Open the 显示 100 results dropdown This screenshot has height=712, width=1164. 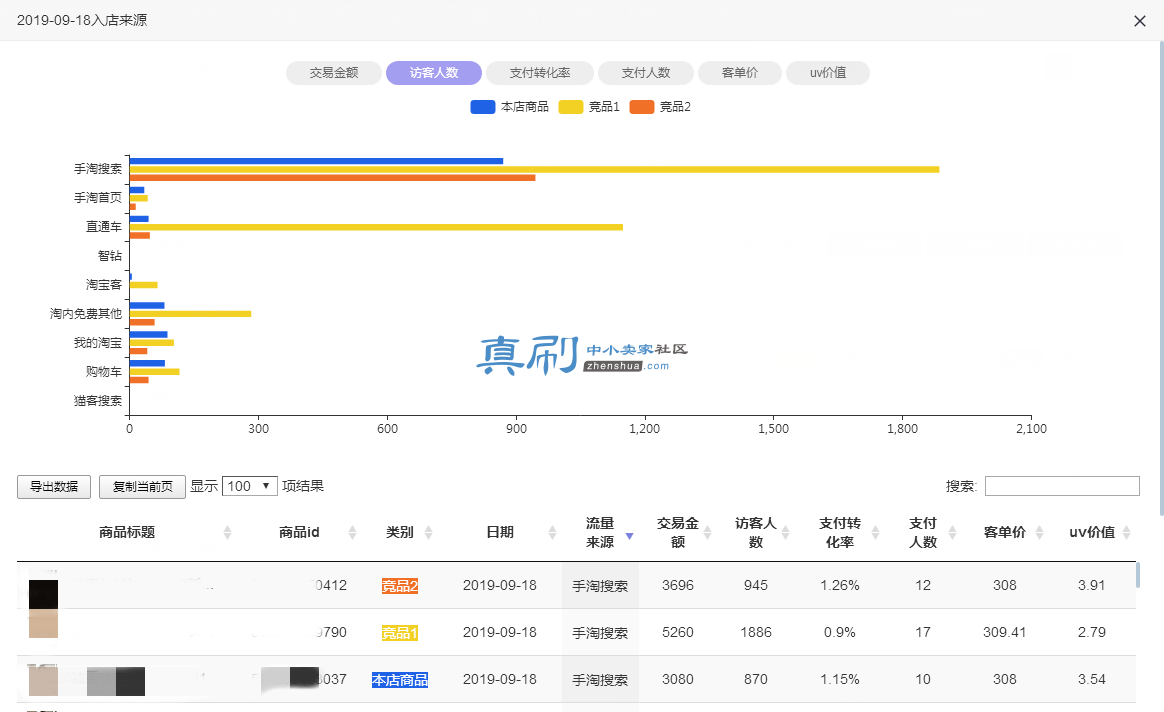[249, 486]
